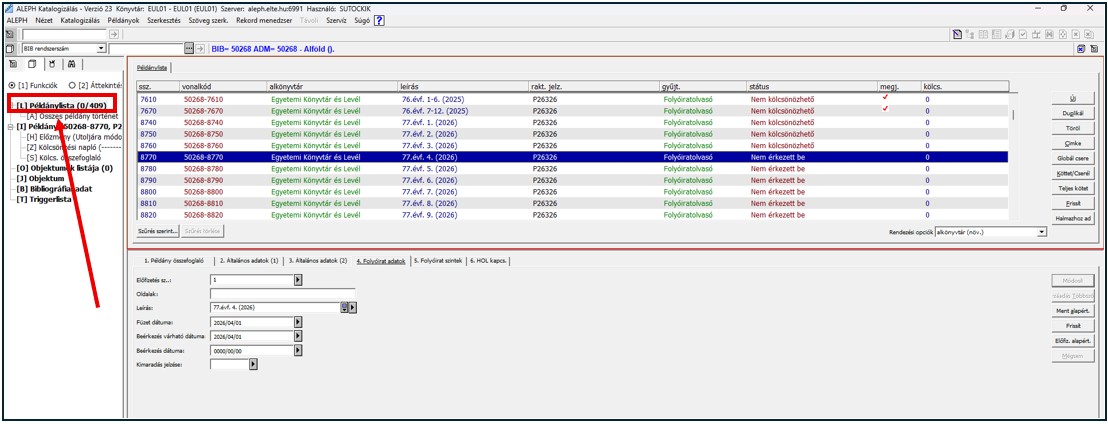Open the Nézet menu
This screenshot has width=1108, height=424.
coord(44,20)
